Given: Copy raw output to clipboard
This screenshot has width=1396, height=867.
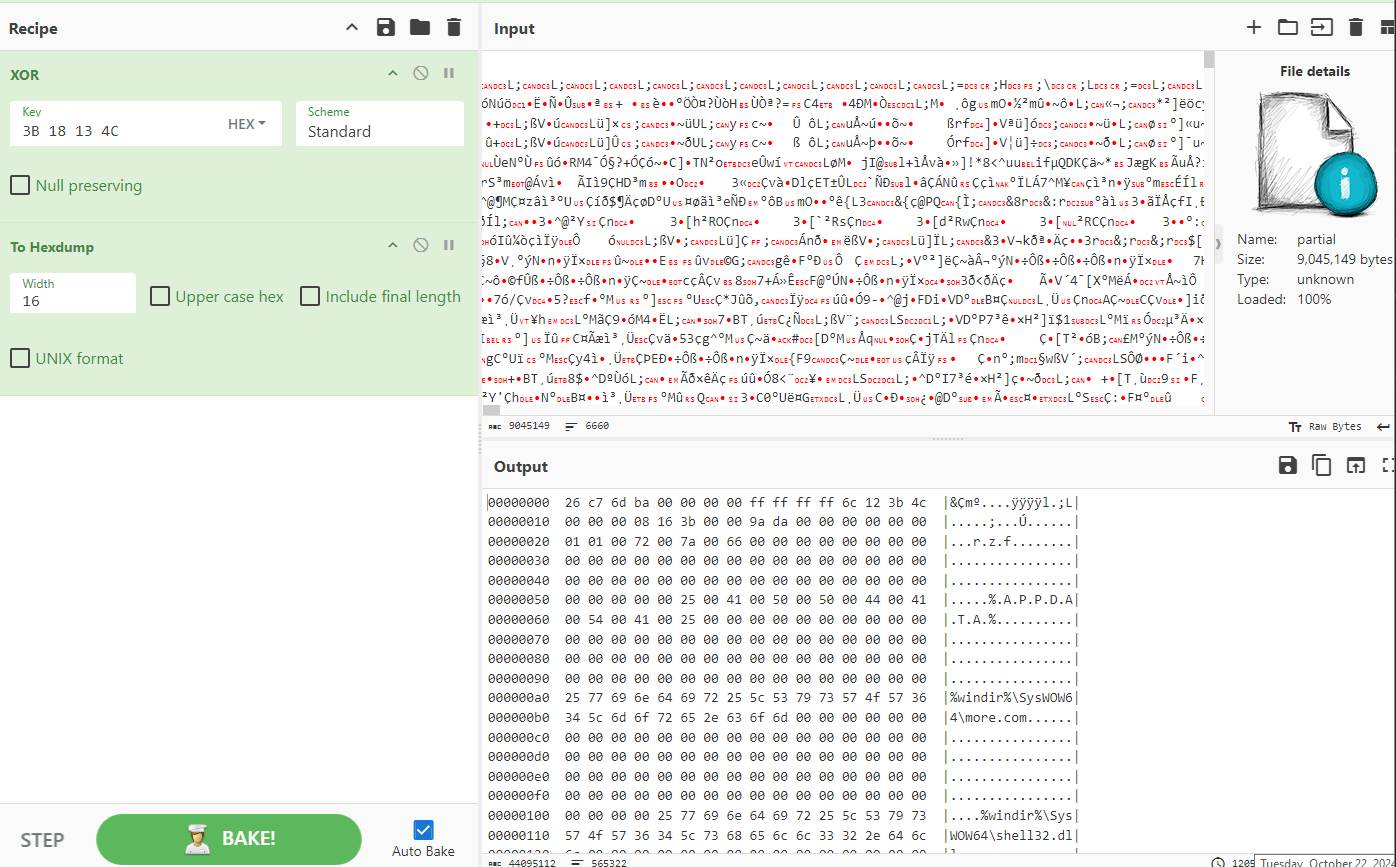Looking at the screenshot, I should [x=1322, y=465].
